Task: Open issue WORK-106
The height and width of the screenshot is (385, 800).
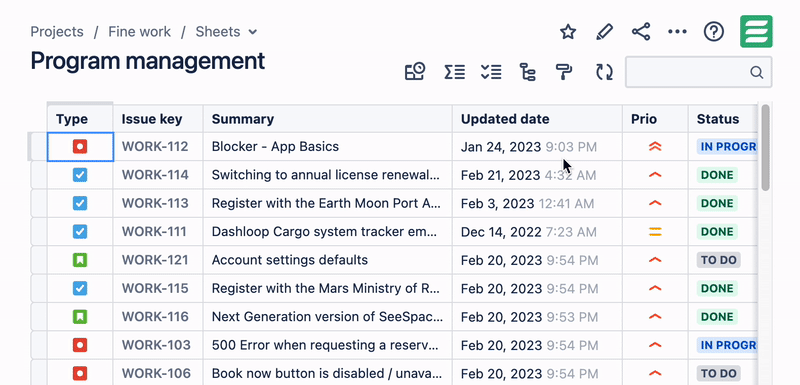Action: coord(156,373)
